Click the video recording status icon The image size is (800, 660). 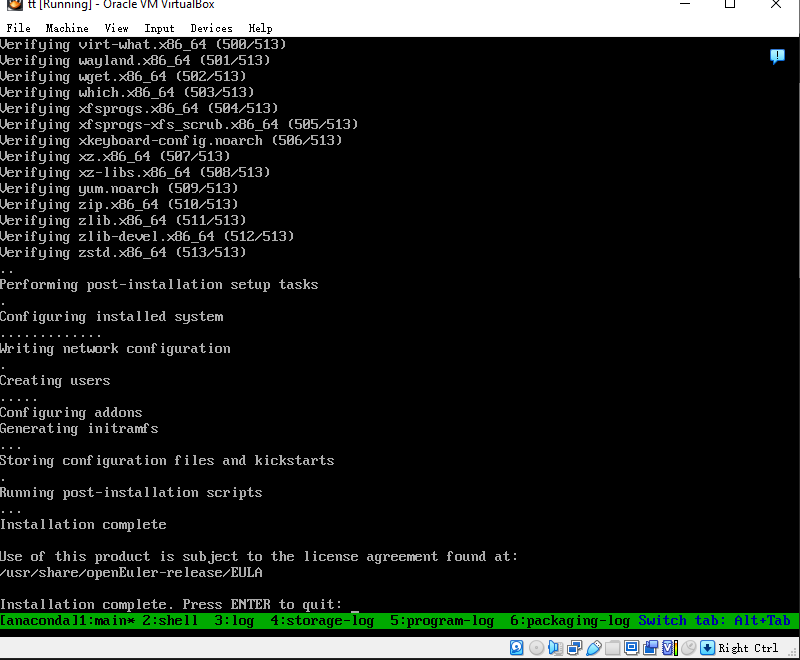click(650, 647)
